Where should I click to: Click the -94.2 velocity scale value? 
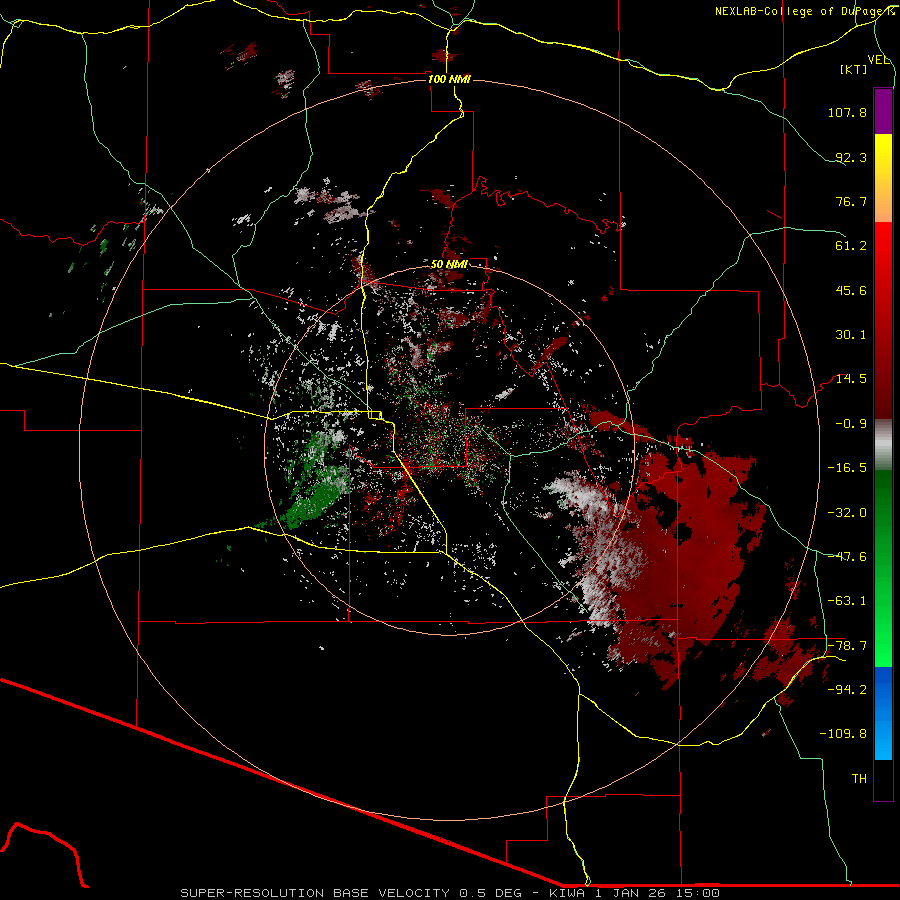pyautogui.click(x=847, y=690)
